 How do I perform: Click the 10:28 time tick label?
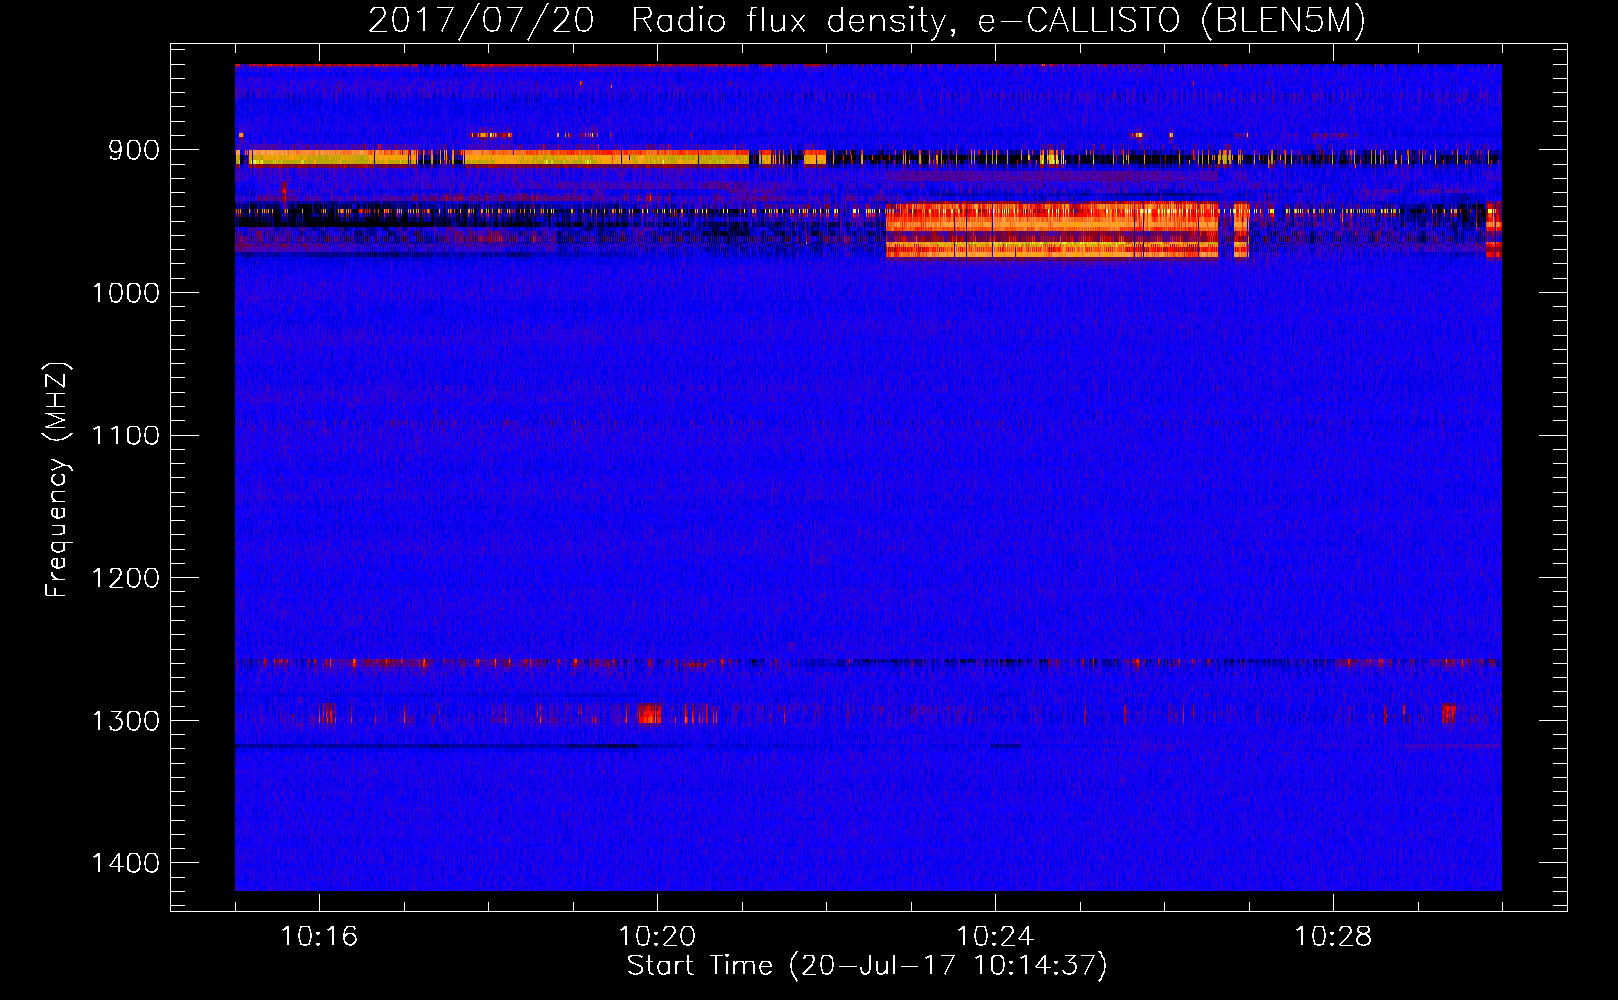tap(1333, 937)
